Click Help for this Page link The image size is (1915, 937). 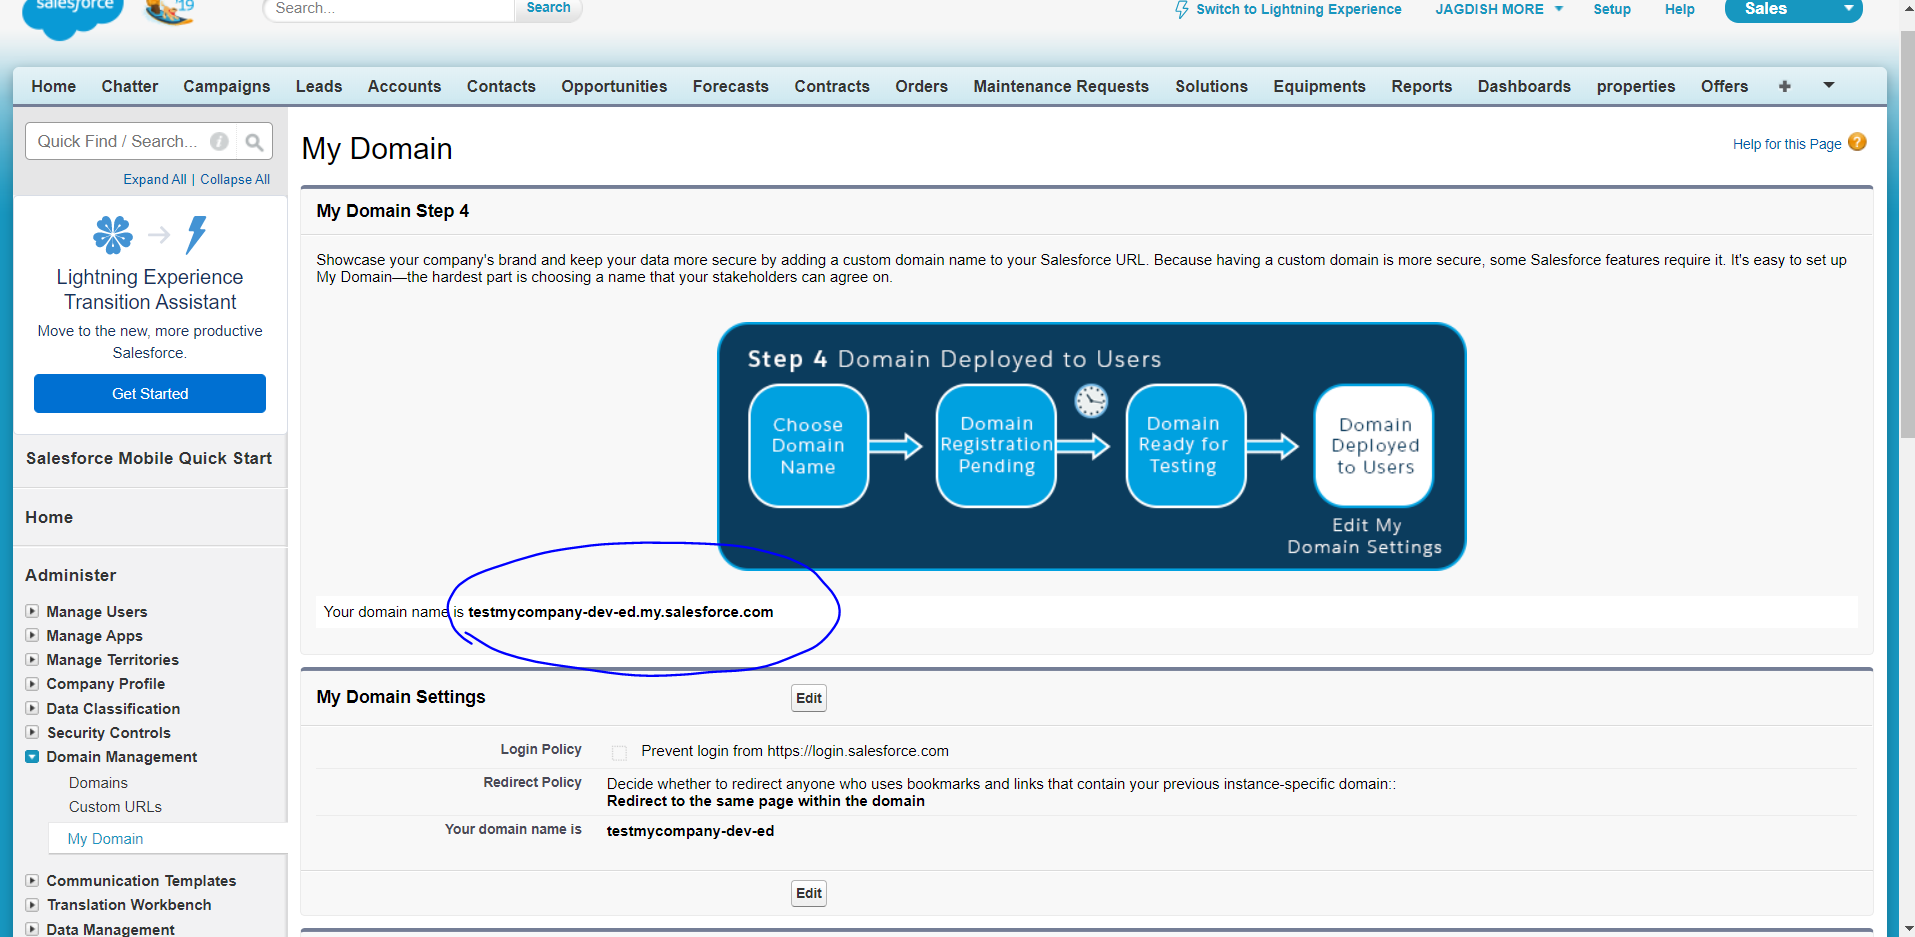1787,144
